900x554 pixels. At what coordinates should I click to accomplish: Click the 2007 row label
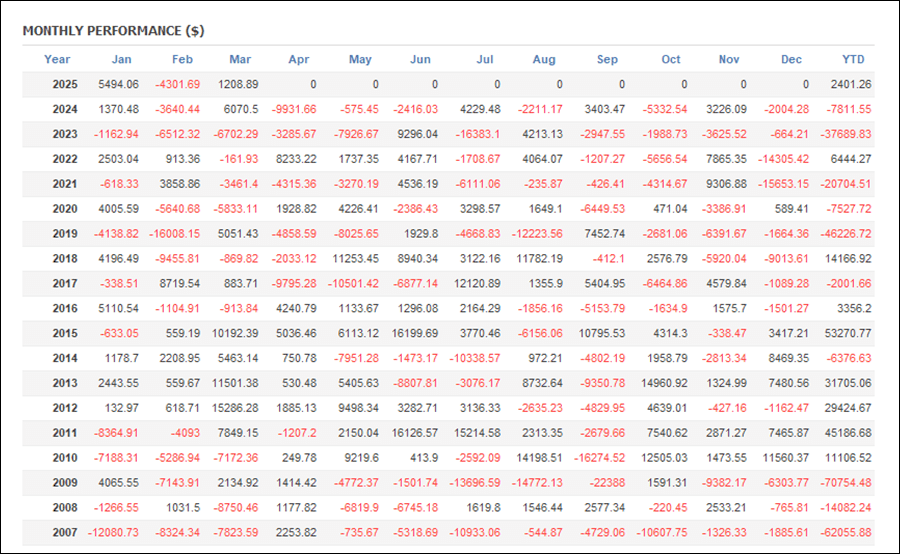click(65, 532)
